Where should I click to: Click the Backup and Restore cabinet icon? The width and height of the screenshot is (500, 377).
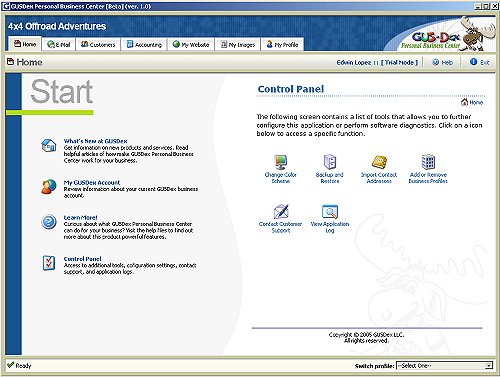[330, 162]
